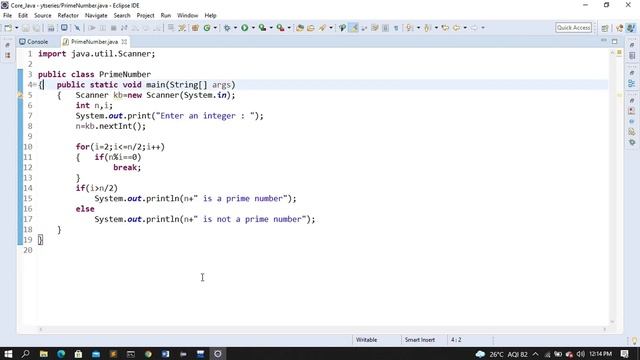Expand the Run dropdown arrow
The height and width of the screenshot is (360, 640).
(253, 28)
